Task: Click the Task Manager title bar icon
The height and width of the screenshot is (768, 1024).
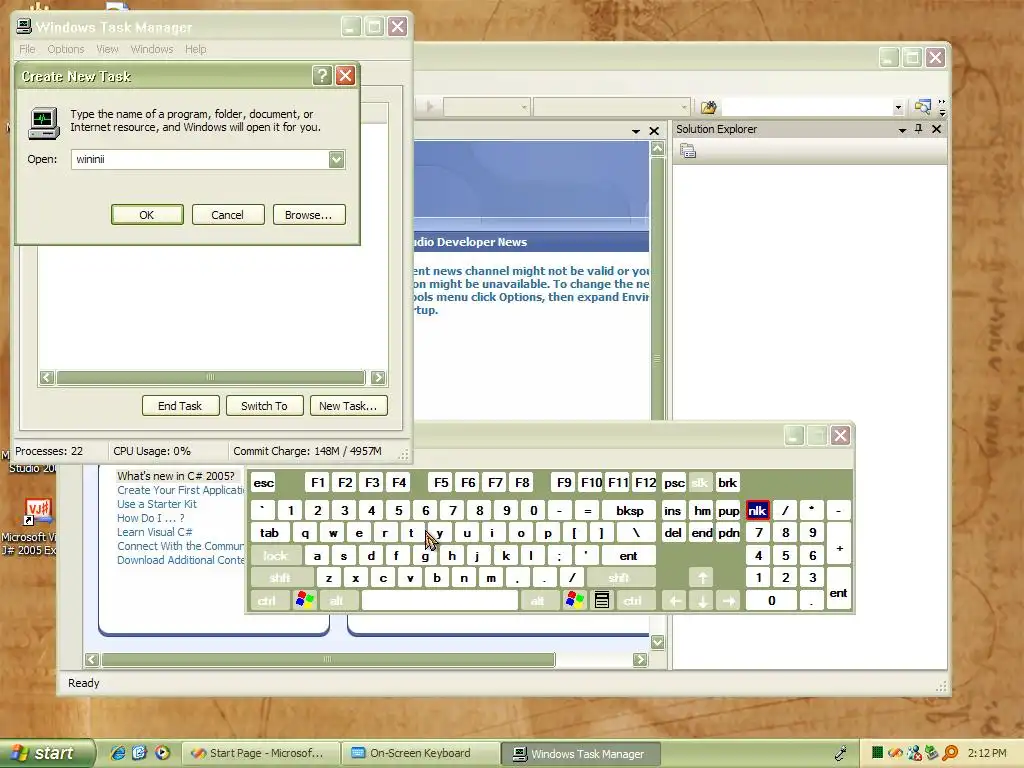Action: coord(24,26)
